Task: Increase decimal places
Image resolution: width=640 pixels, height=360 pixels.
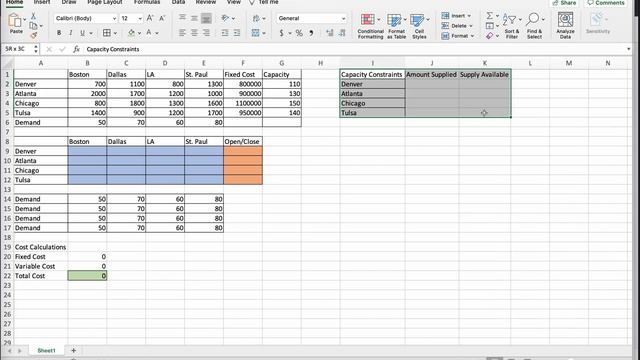Action: (330, 33)
